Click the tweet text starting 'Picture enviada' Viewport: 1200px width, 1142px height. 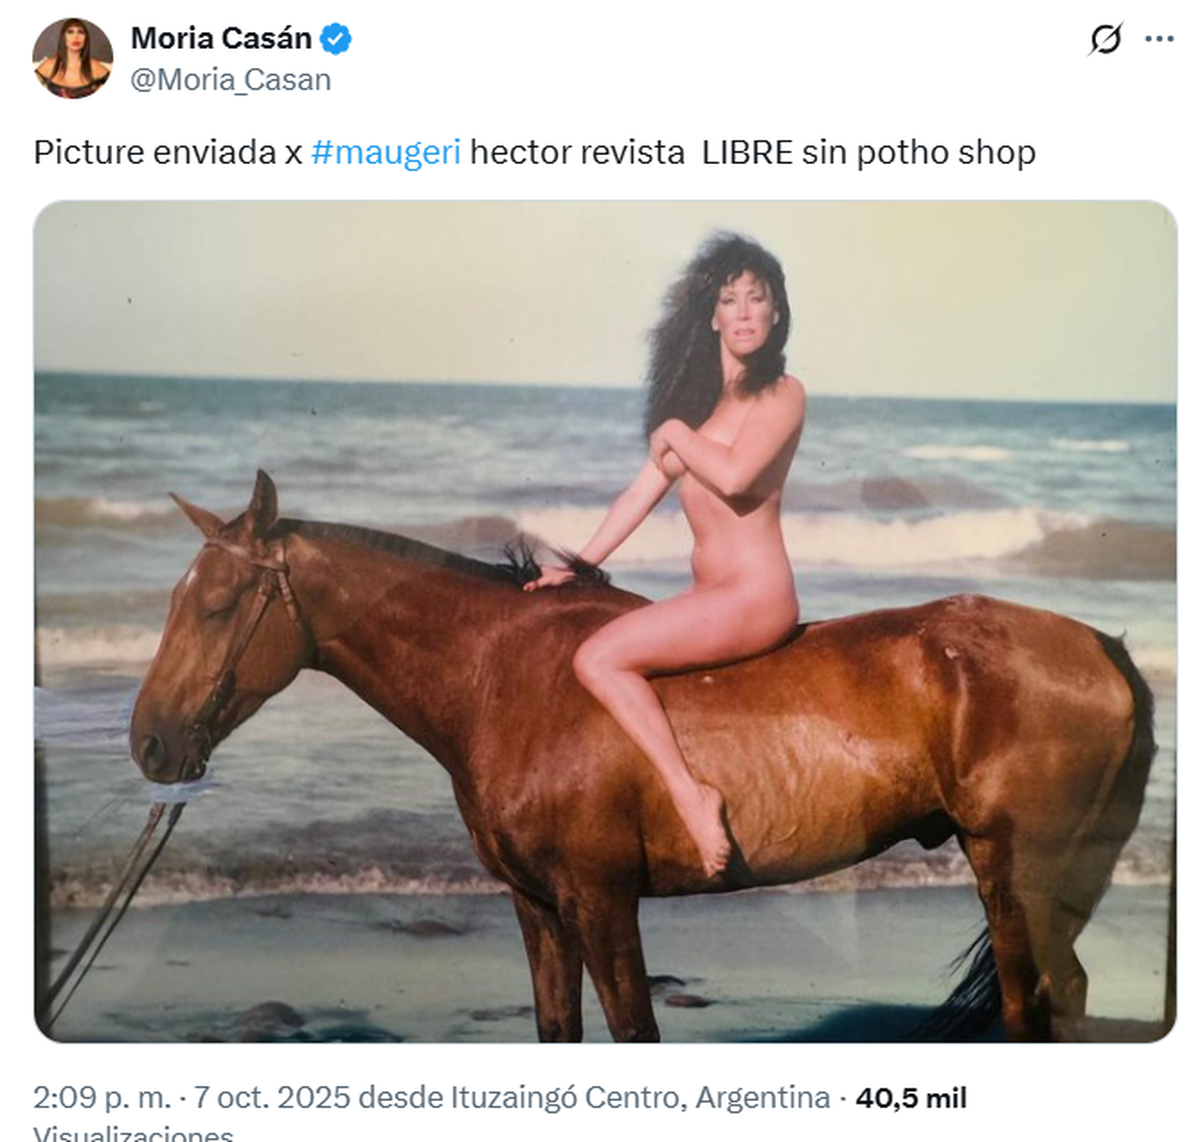pos(535,152)
